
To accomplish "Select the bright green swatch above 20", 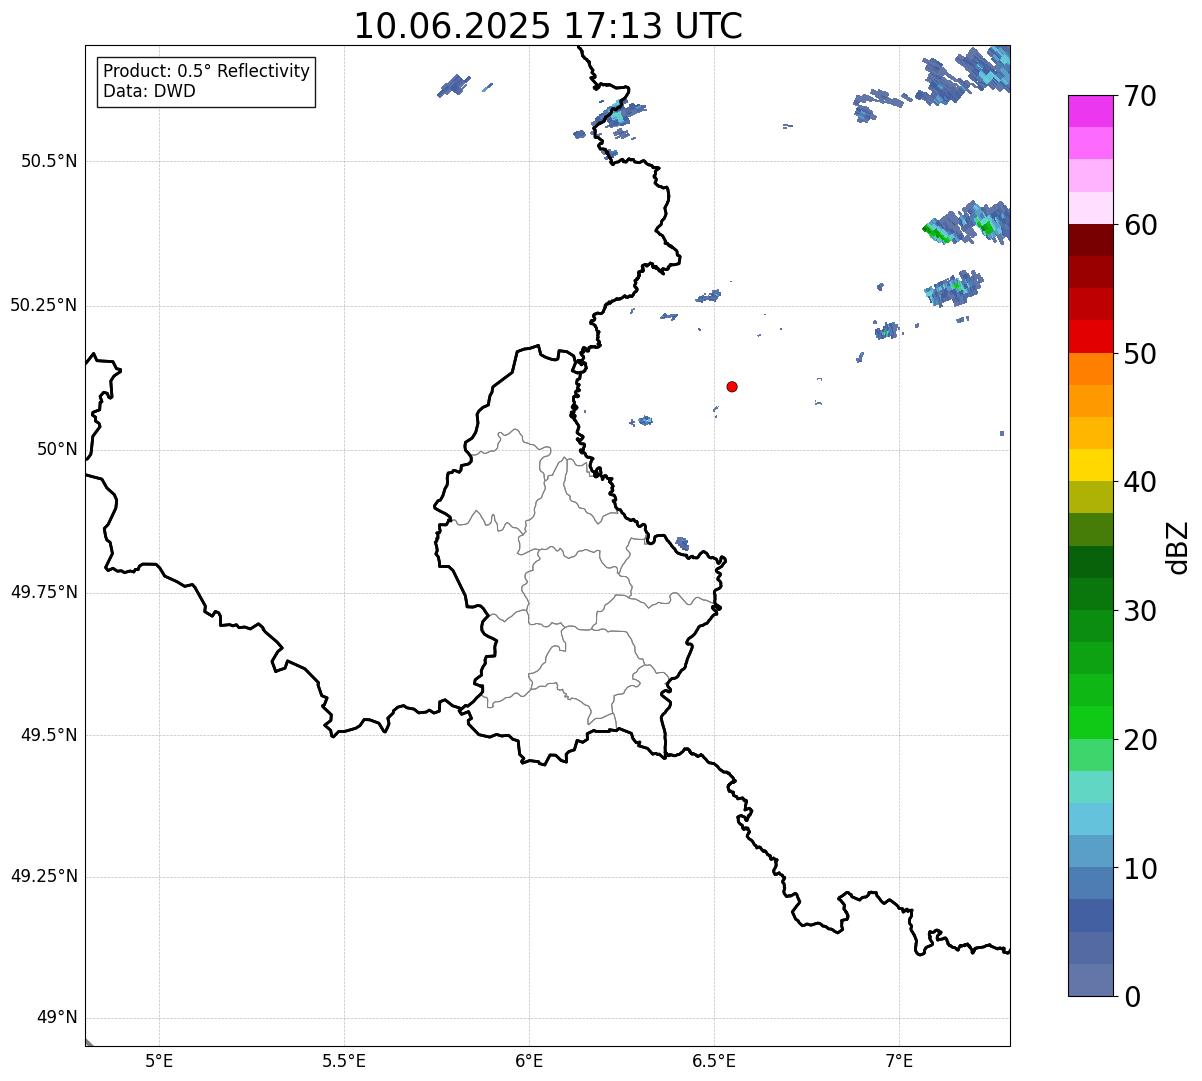I will click(1090, 722).
